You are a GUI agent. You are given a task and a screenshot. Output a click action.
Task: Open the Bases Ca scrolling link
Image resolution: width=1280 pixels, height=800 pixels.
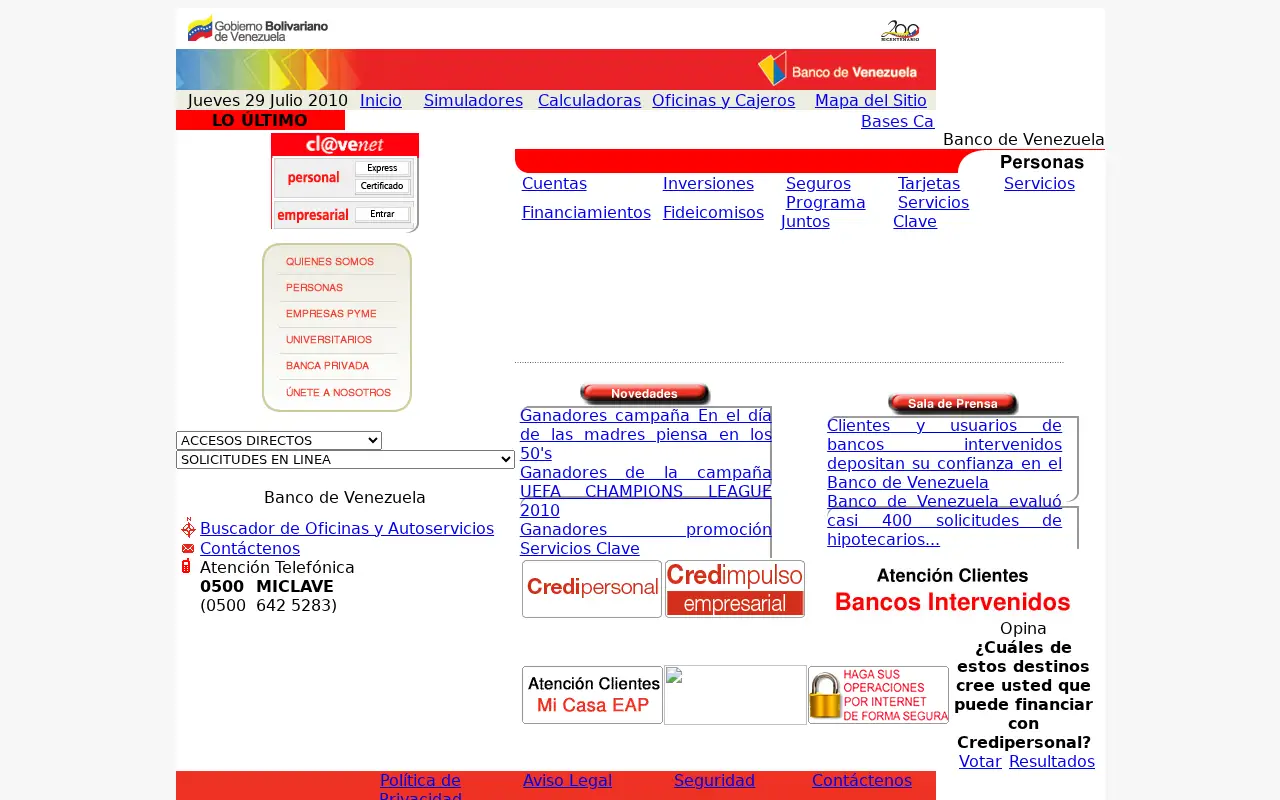[x=897, y=121]
